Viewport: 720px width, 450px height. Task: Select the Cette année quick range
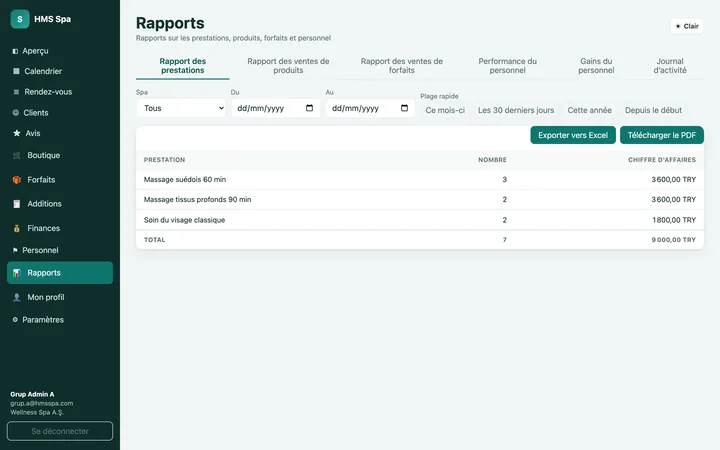click(x=590, y=110)
